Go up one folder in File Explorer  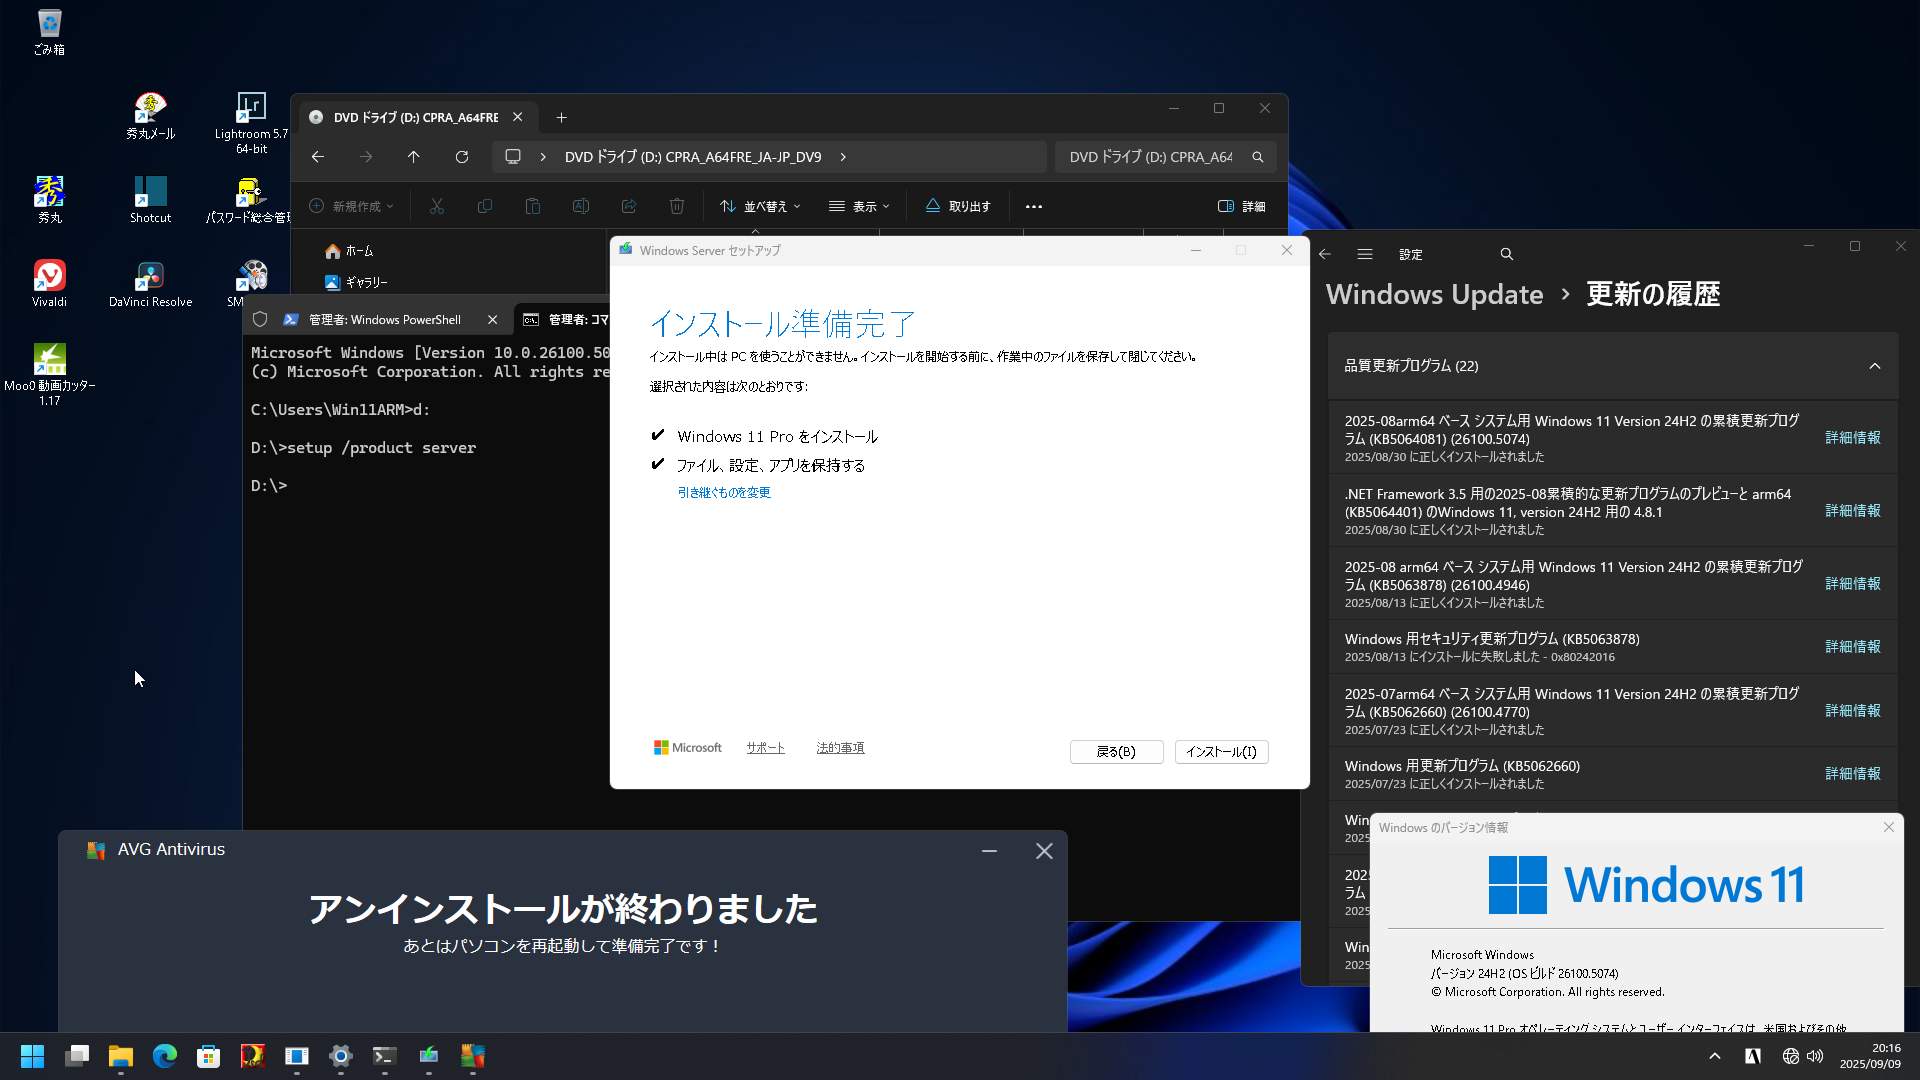[413, 157]
